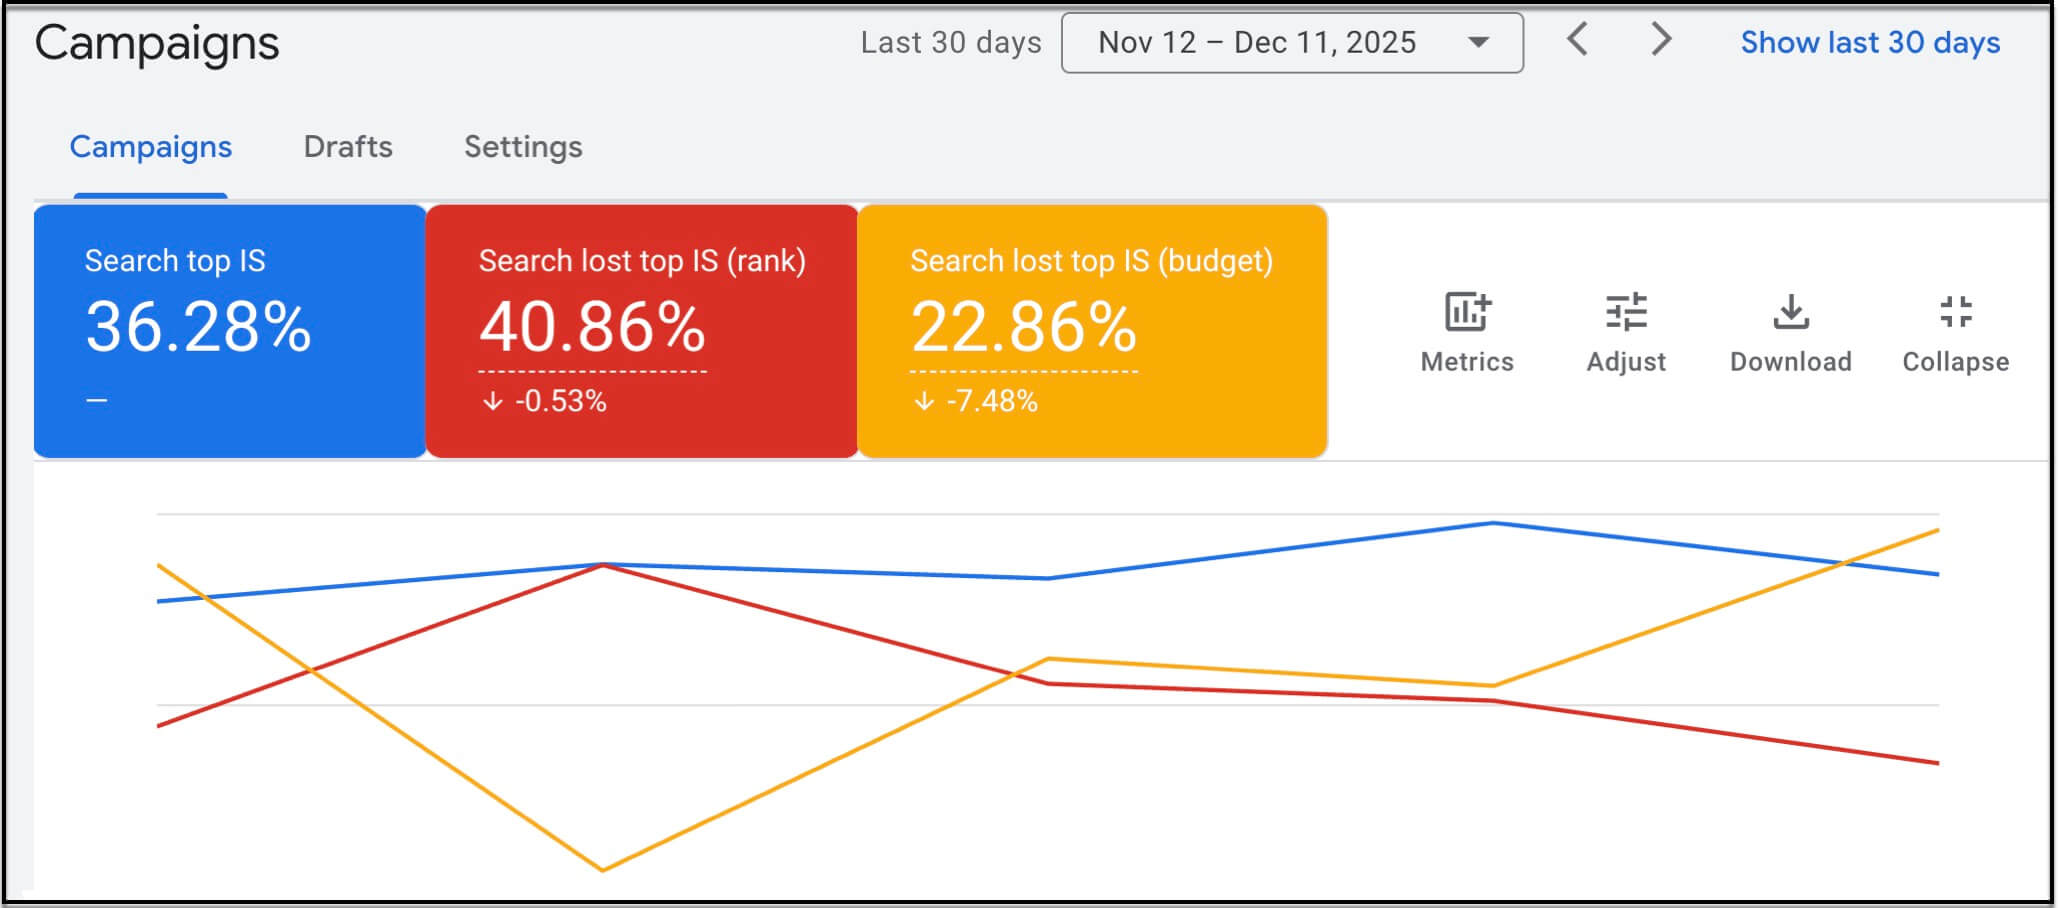The image size is (2060, 908).
Task: Click the 40.86% rank metric value
Action: tap(592, 327)
